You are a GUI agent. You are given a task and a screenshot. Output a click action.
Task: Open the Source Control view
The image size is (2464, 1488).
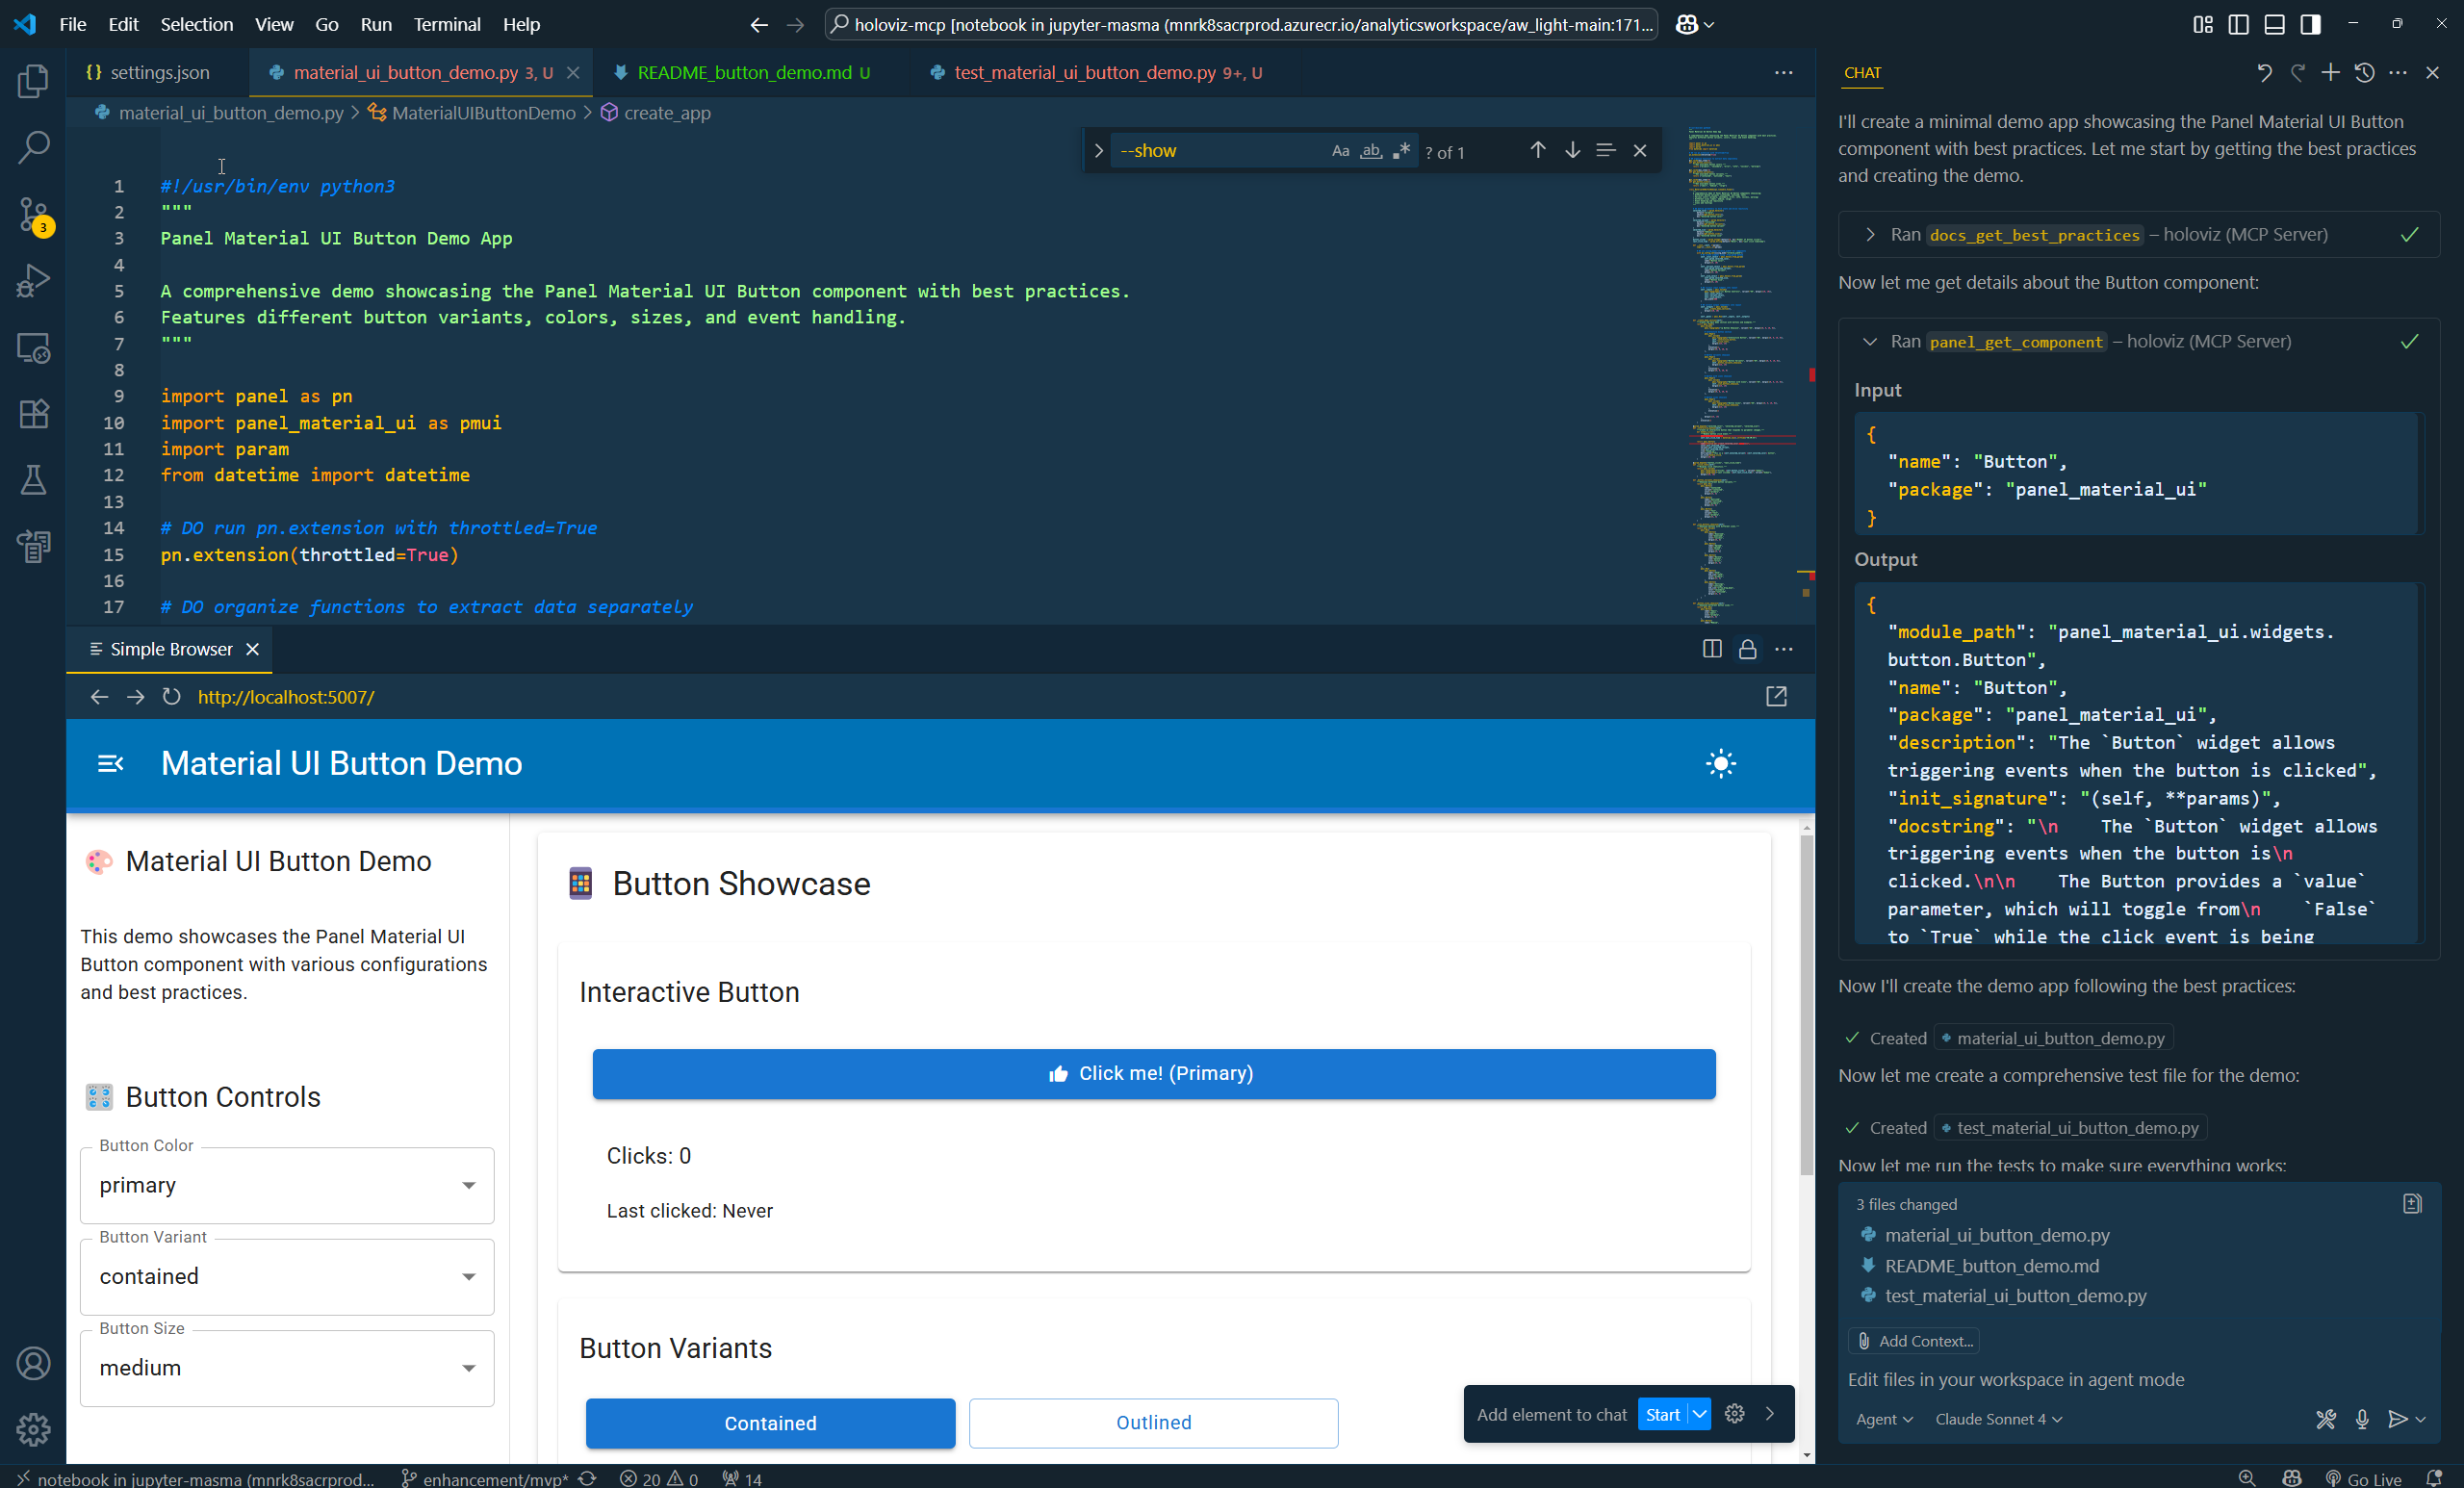pos(33,215)
